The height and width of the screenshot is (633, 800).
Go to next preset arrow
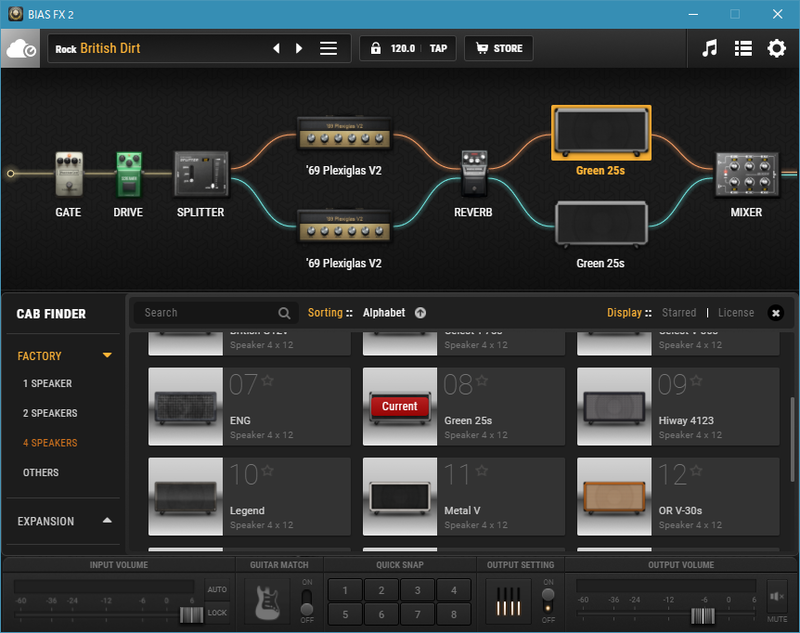[299, 48]
